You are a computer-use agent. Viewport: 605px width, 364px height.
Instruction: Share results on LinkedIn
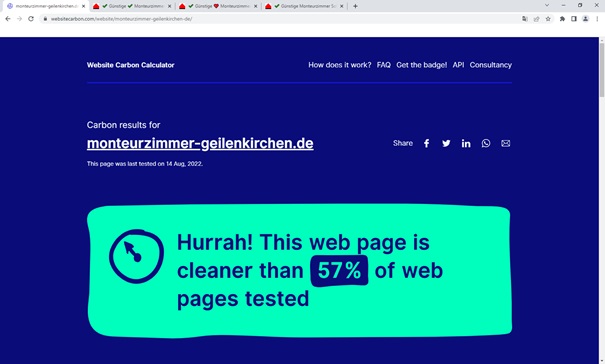click(x=466, y=143)
